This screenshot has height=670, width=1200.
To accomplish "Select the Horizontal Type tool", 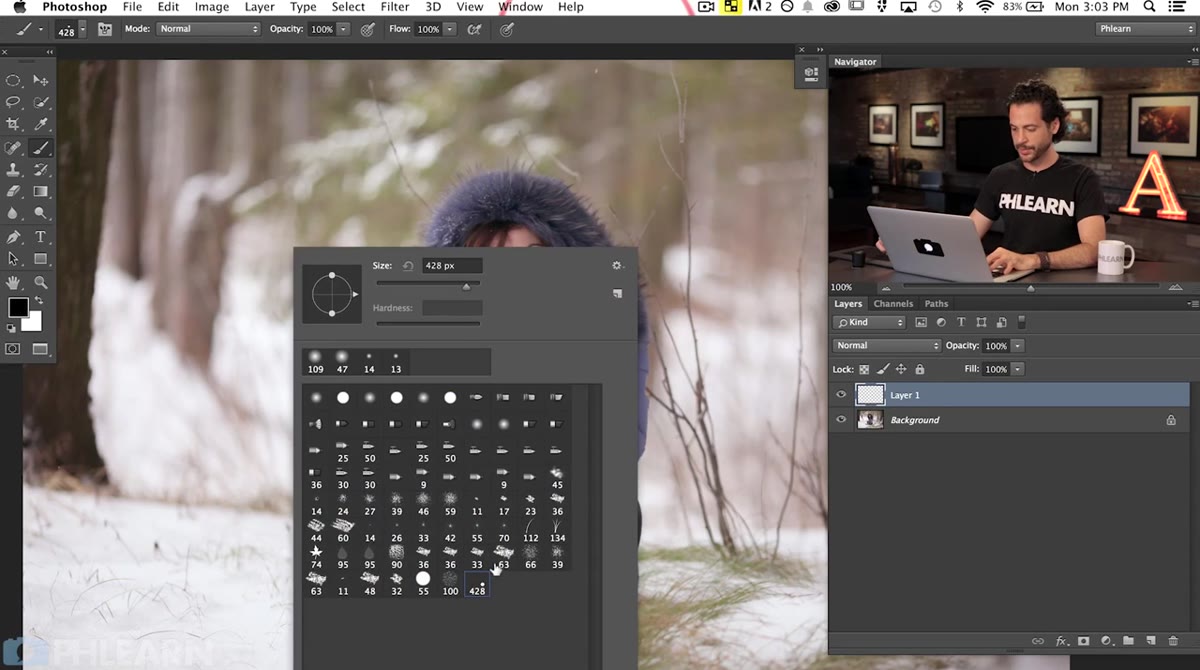I will 41,237.
